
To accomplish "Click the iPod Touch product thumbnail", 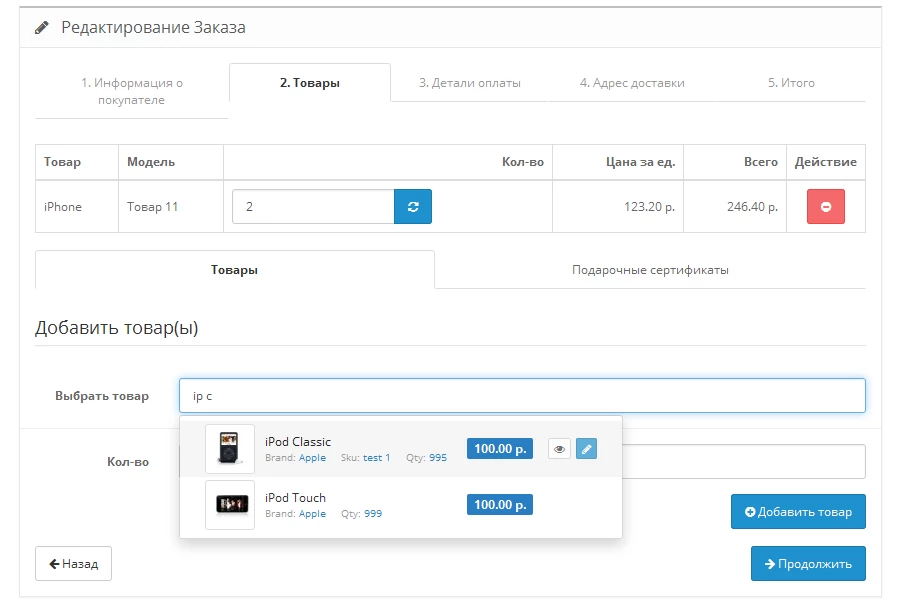I will click(x=230, y=505).
